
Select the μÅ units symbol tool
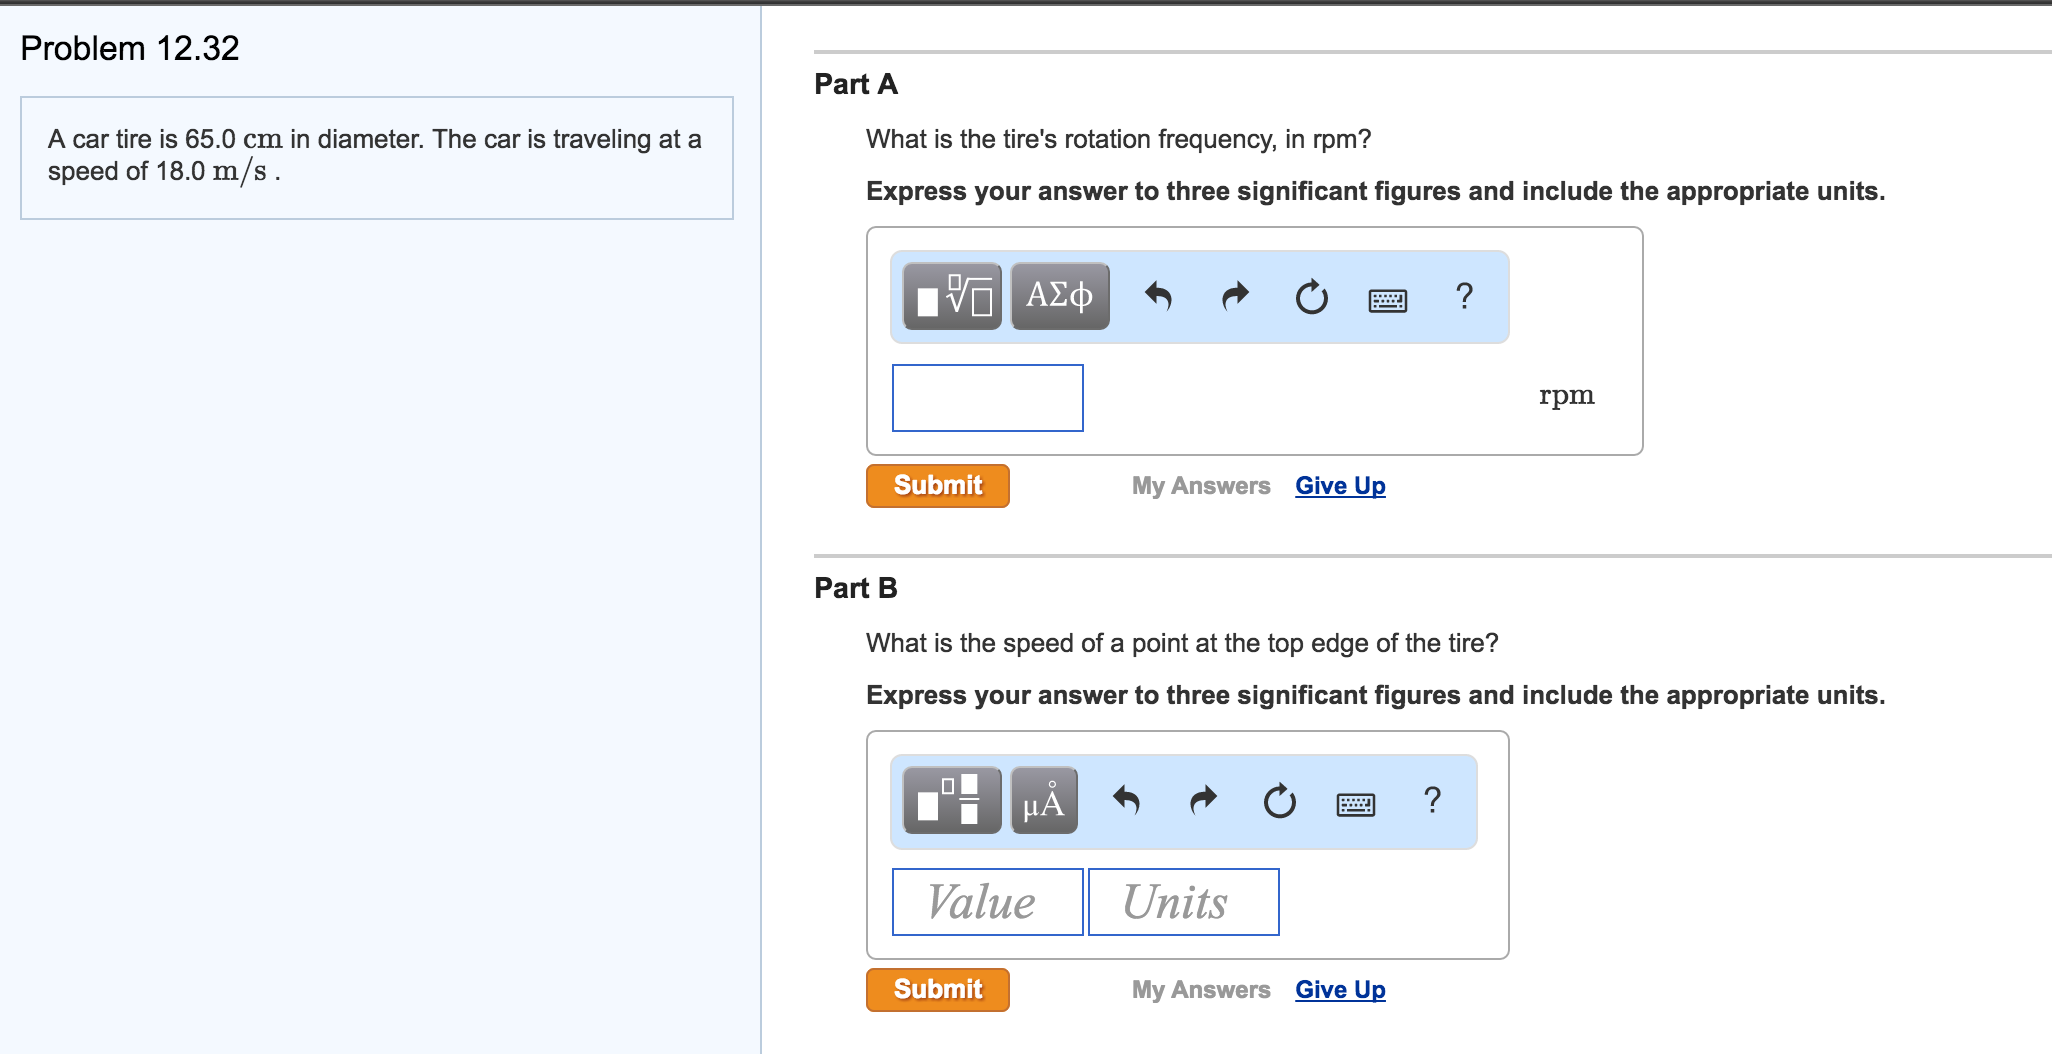pos(1042,800)
